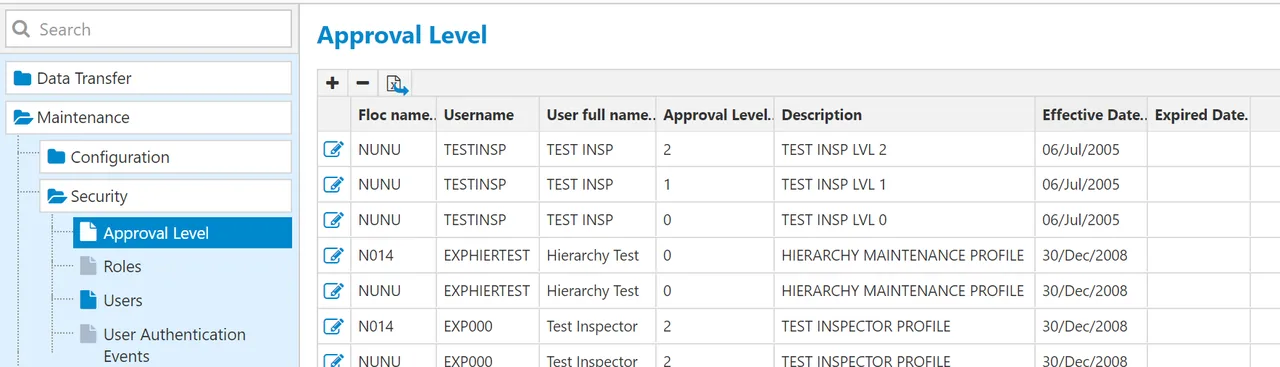The image size is (1280, 367).
Task: Click the Users page icon
Action: tap(88, 301)
